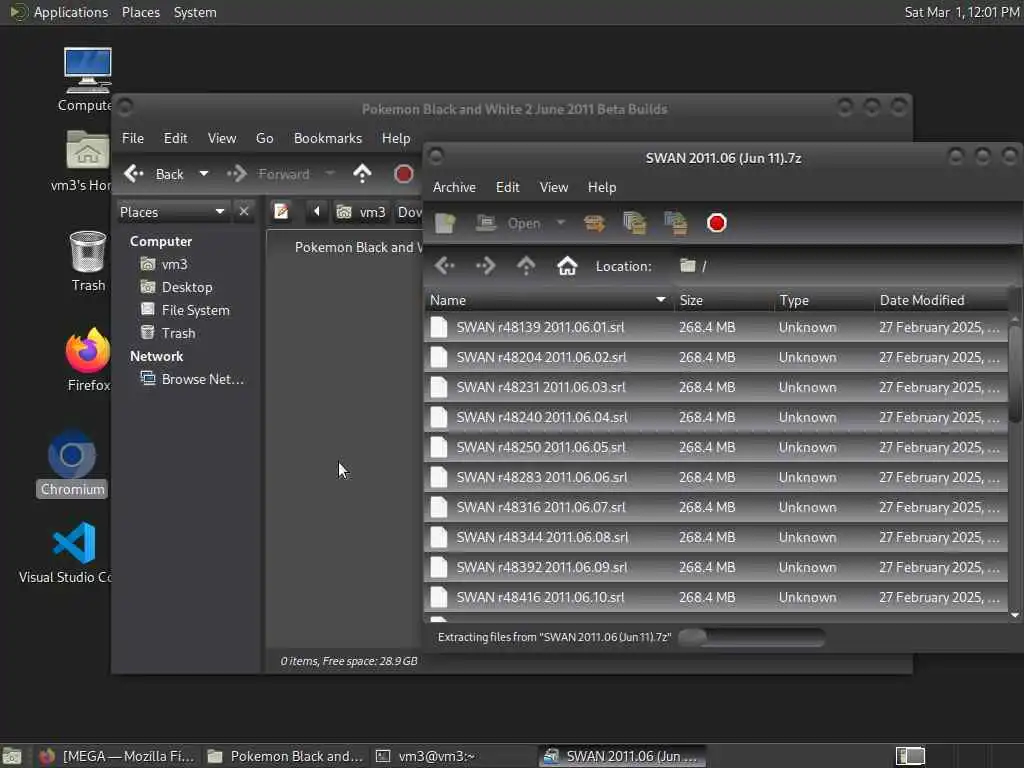Select SWAN r48283 2011.06.06.srl
The image size is (1024, 768).
(716, 477)
